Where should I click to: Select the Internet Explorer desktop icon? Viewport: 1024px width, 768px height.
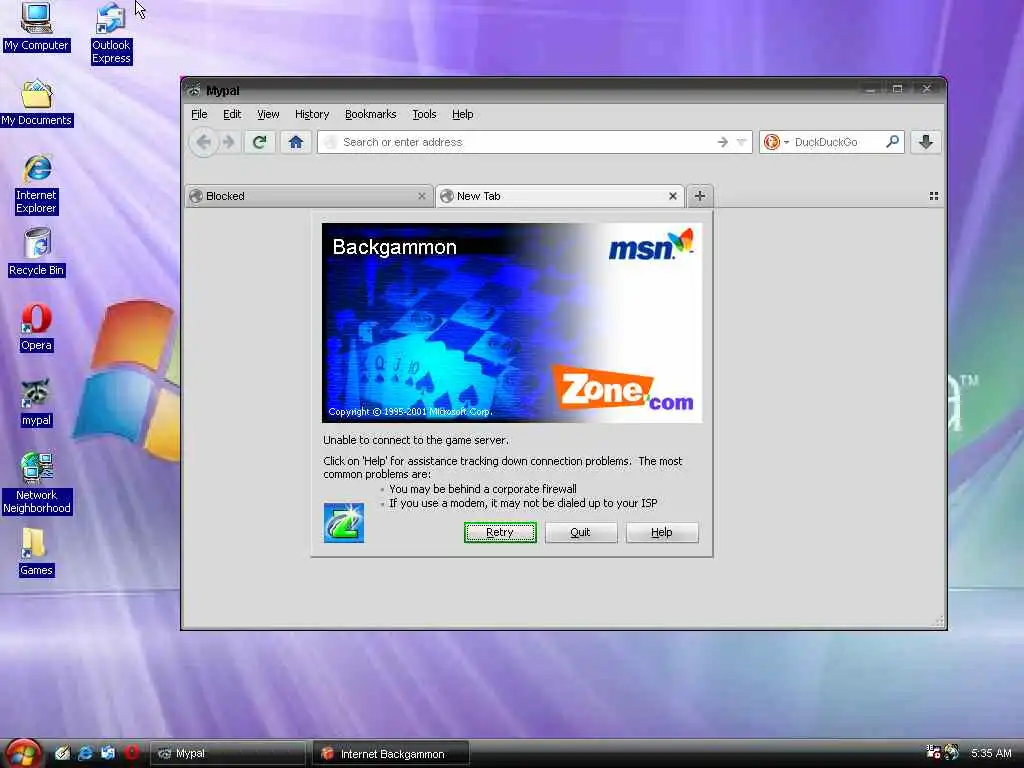point(37,184)
